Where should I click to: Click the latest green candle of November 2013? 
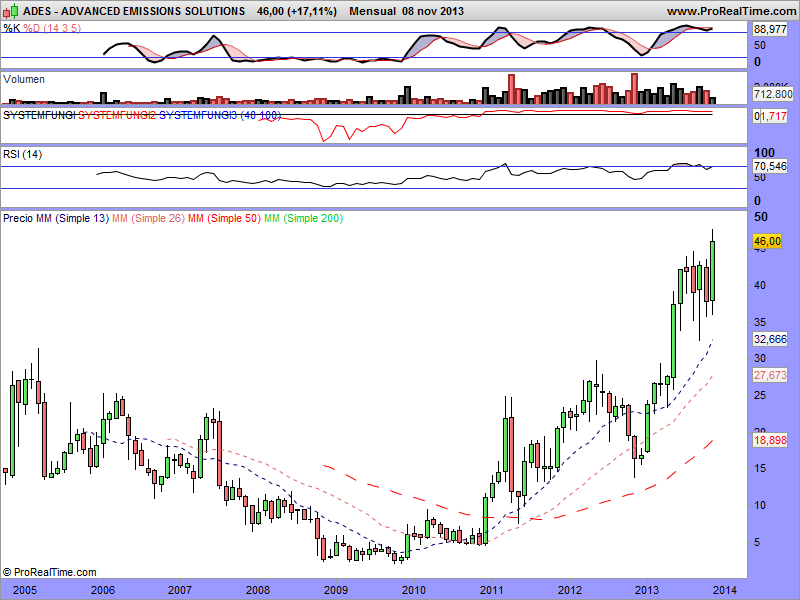(x=712, y=271)
